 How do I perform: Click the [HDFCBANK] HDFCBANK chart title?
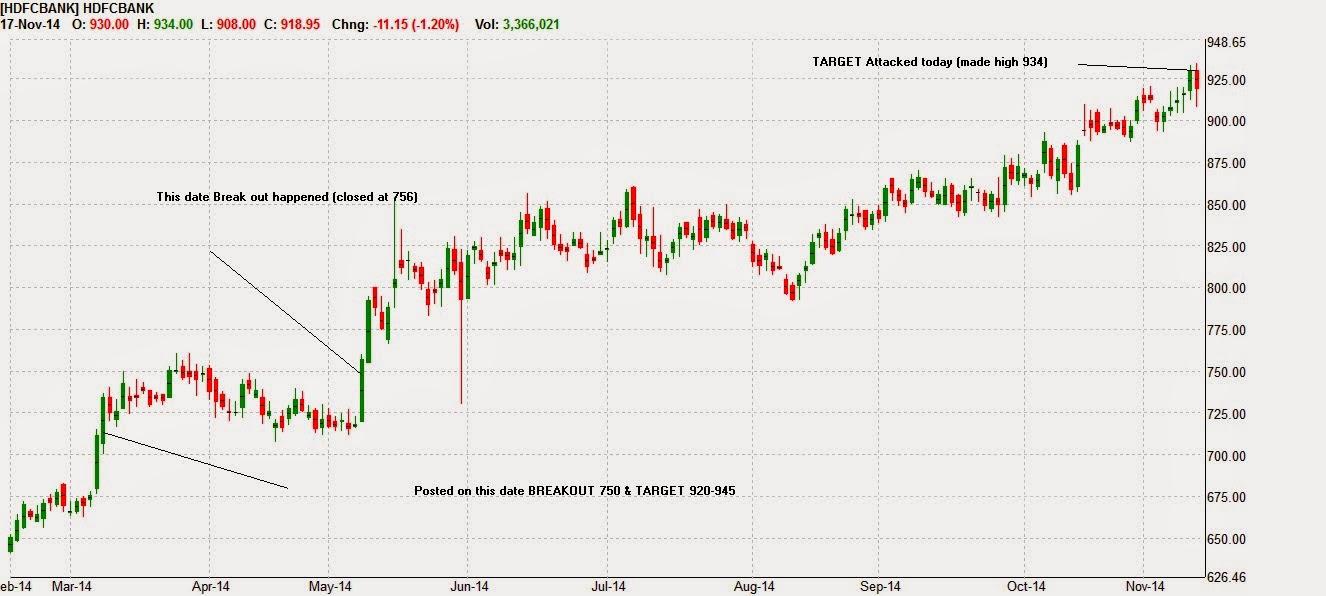76,7
